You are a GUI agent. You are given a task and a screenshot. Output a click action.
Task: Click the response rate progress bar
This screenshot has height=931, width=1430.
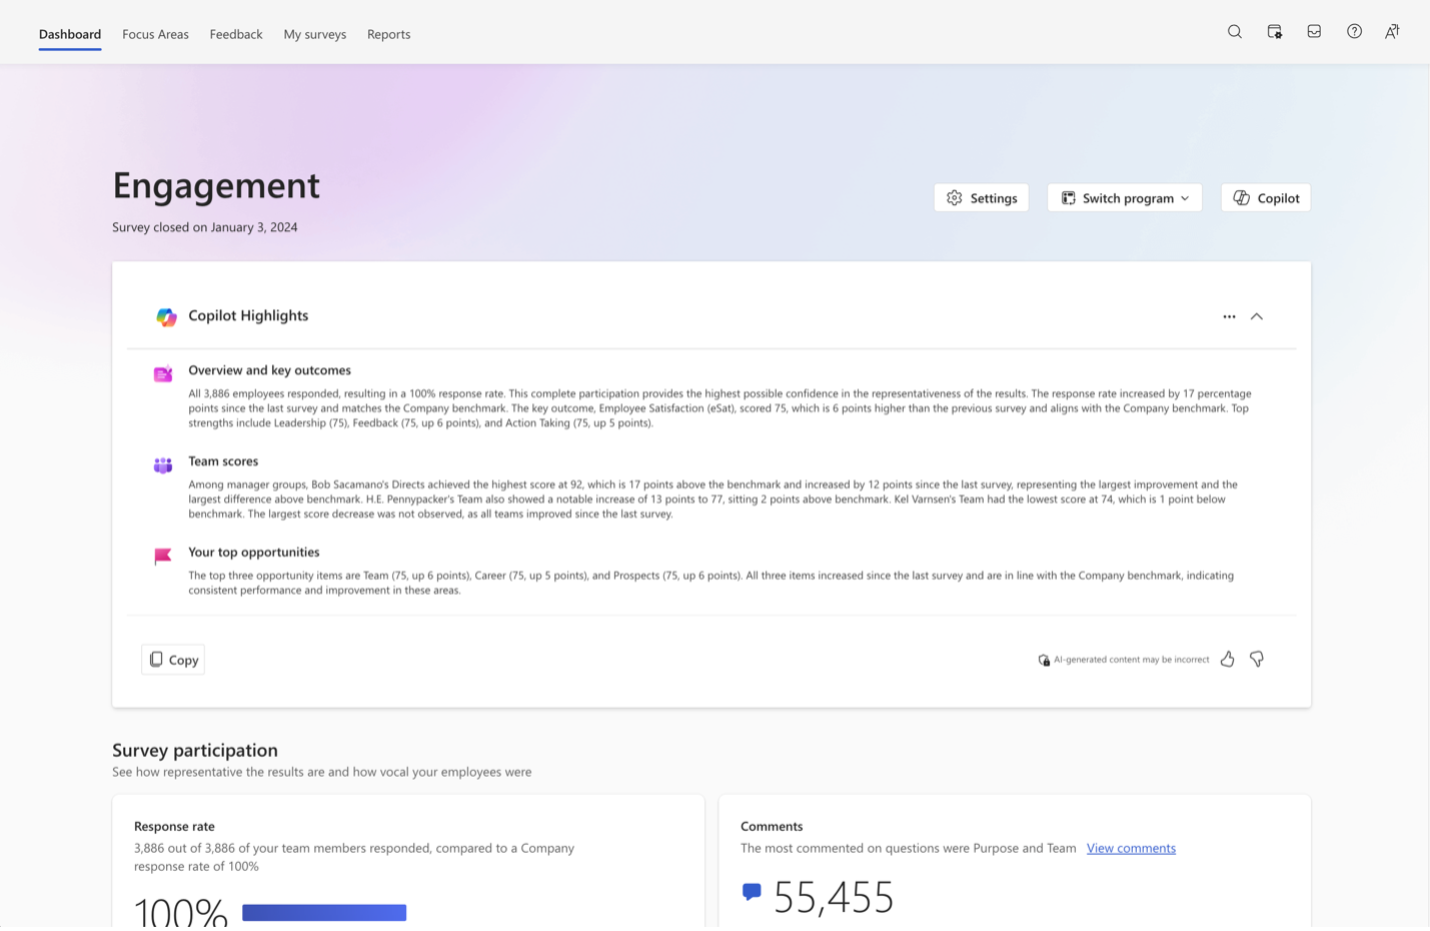[324, 913]
